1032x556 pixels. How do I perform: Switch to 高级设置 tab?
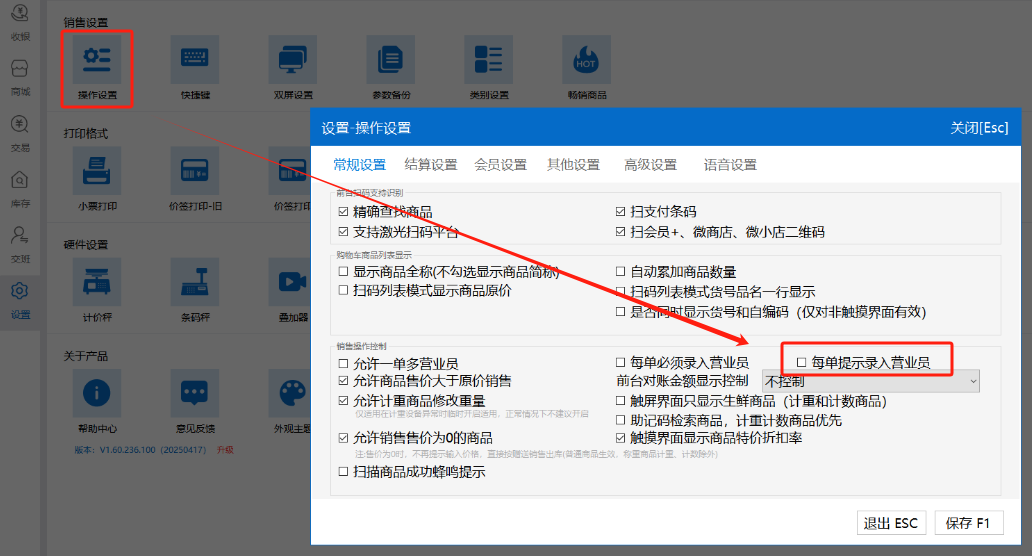(650, 164)
